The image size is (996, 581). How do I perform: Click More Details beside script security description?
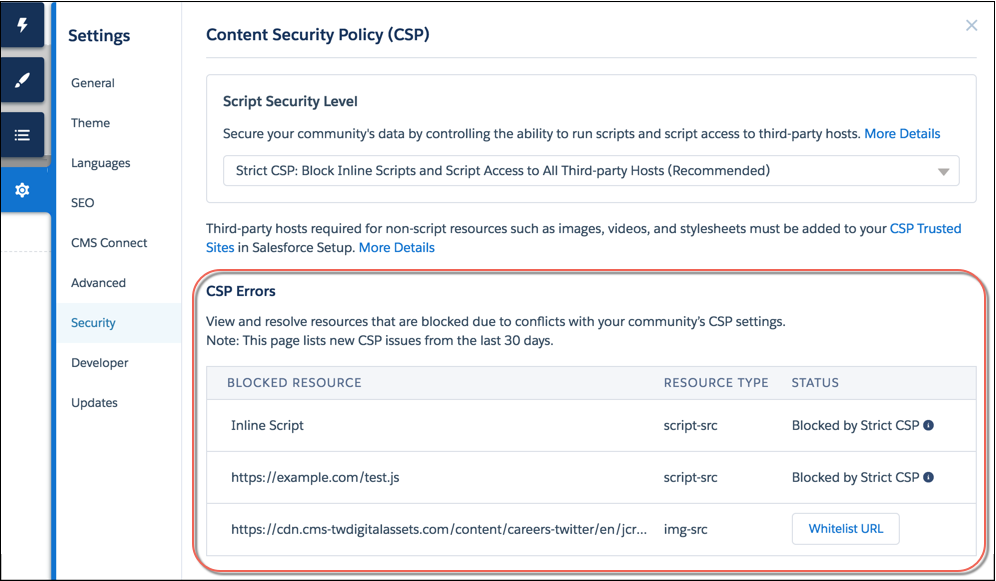(x=902, y=133)
